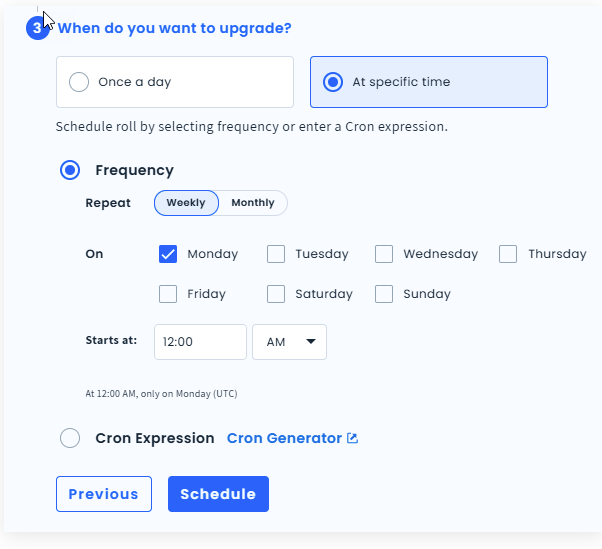Click the step 3 number badge

coord(38,28)
